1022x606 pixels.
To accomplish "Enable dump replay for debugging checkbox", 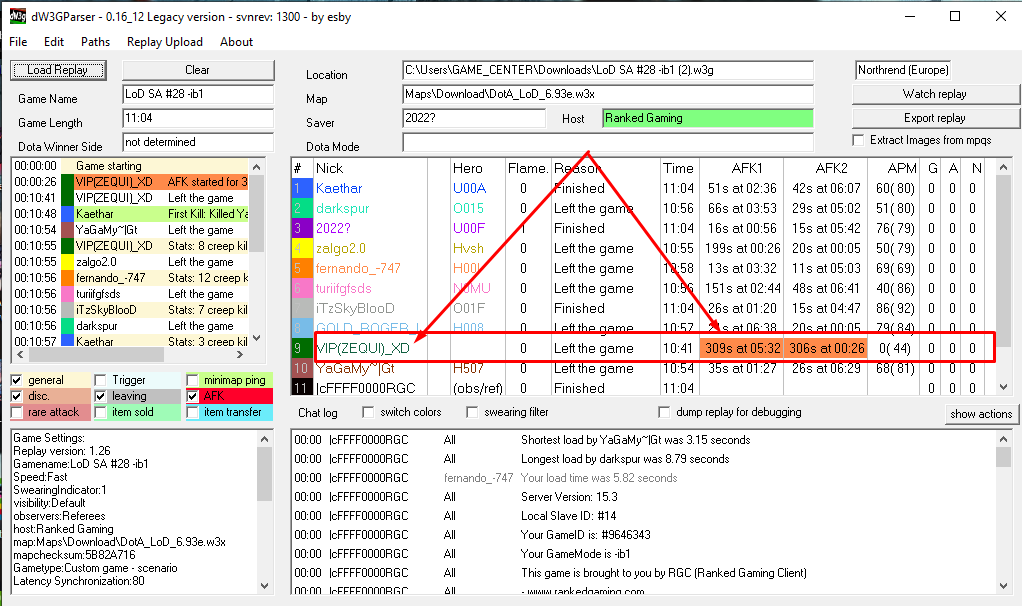I will coord(664,412).
